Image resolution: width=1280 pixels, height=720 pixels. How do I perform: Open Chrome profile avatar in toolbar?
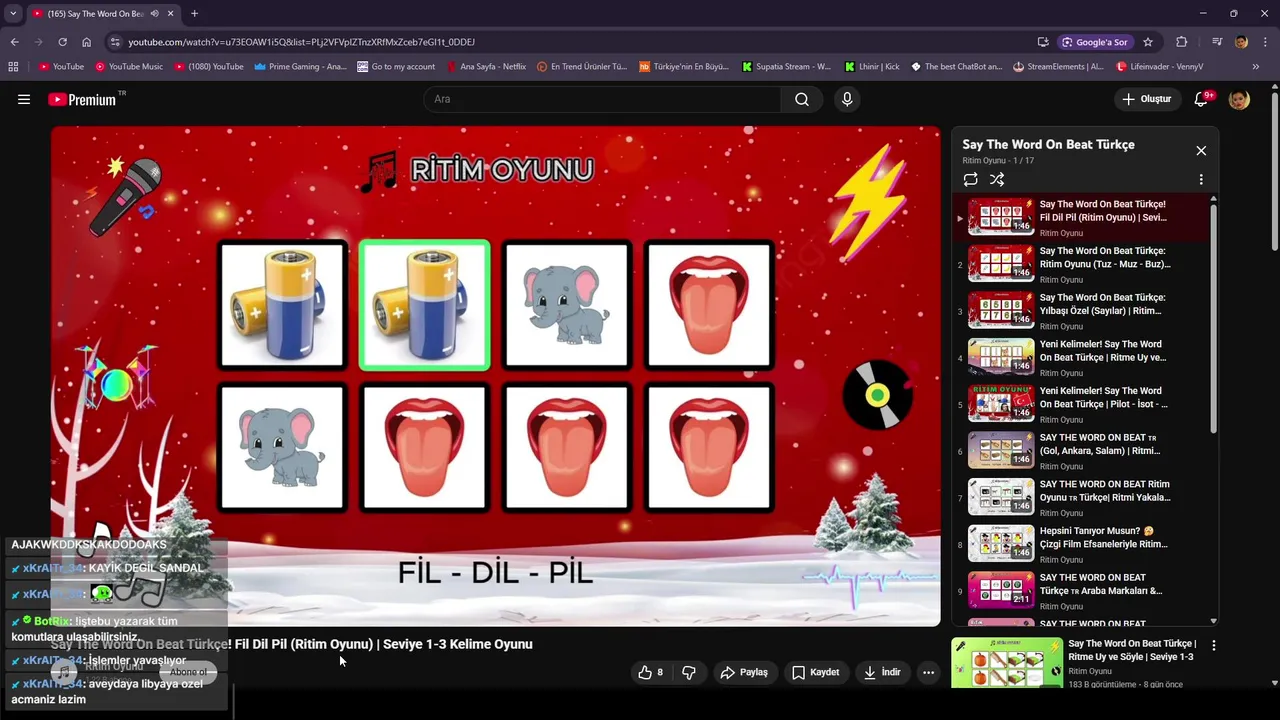[1241, 42]
